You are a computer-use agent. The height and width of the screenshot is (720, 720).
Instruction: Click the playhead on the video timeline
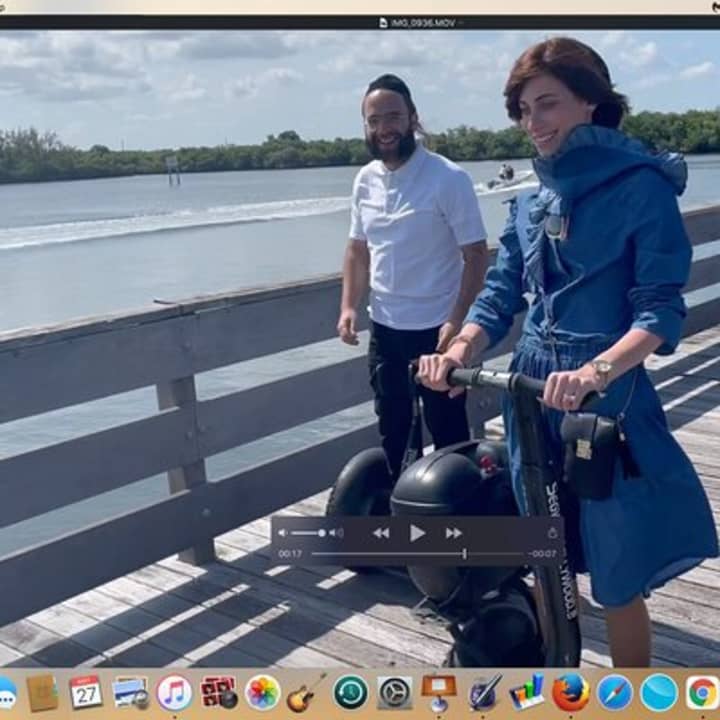[x=464, y=553]
